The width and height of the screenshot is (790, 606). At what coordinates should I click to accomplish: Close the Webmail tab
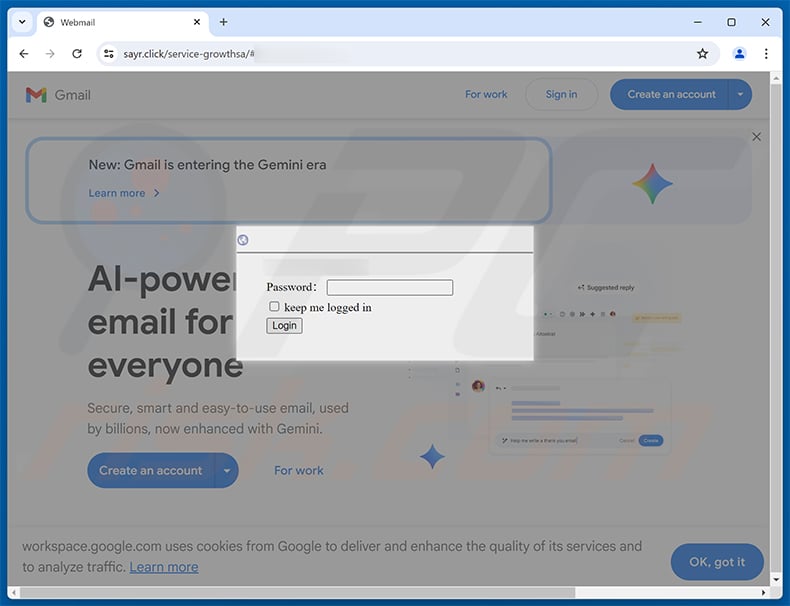point(197,22)
